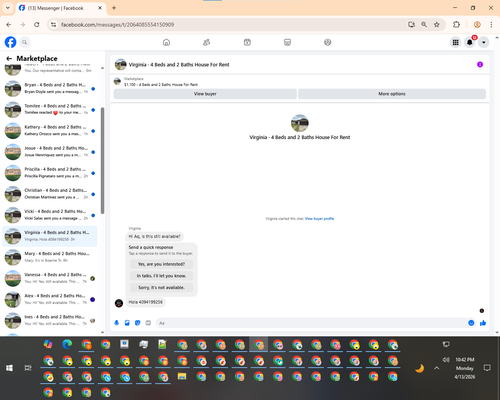Open Mary conversation in chat list
Screen dimensions: 500x400
pyautogui.click(x=50, y=257)
